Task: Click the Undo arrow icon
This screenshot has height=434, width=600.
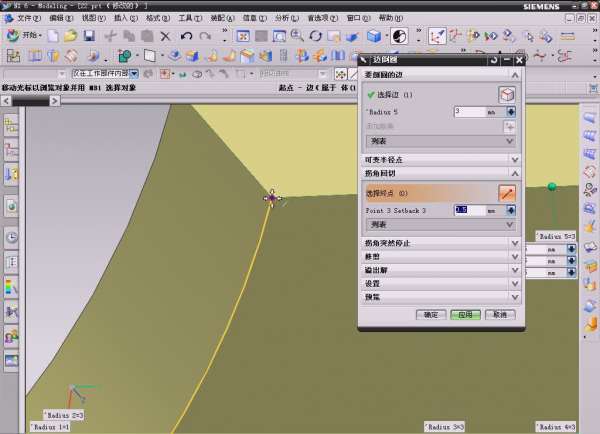Action: click(x=186, y=36)
